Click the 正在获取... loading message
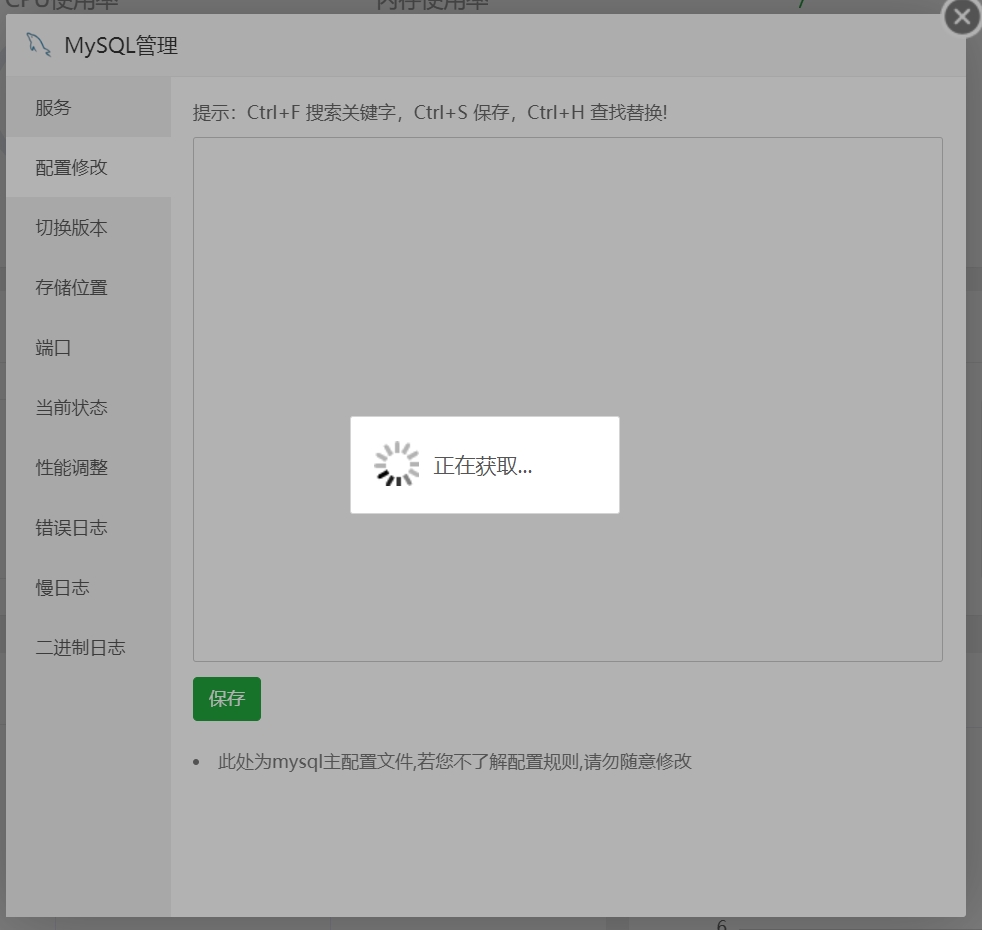Screen dimensions: 982x930 point(483,466)
